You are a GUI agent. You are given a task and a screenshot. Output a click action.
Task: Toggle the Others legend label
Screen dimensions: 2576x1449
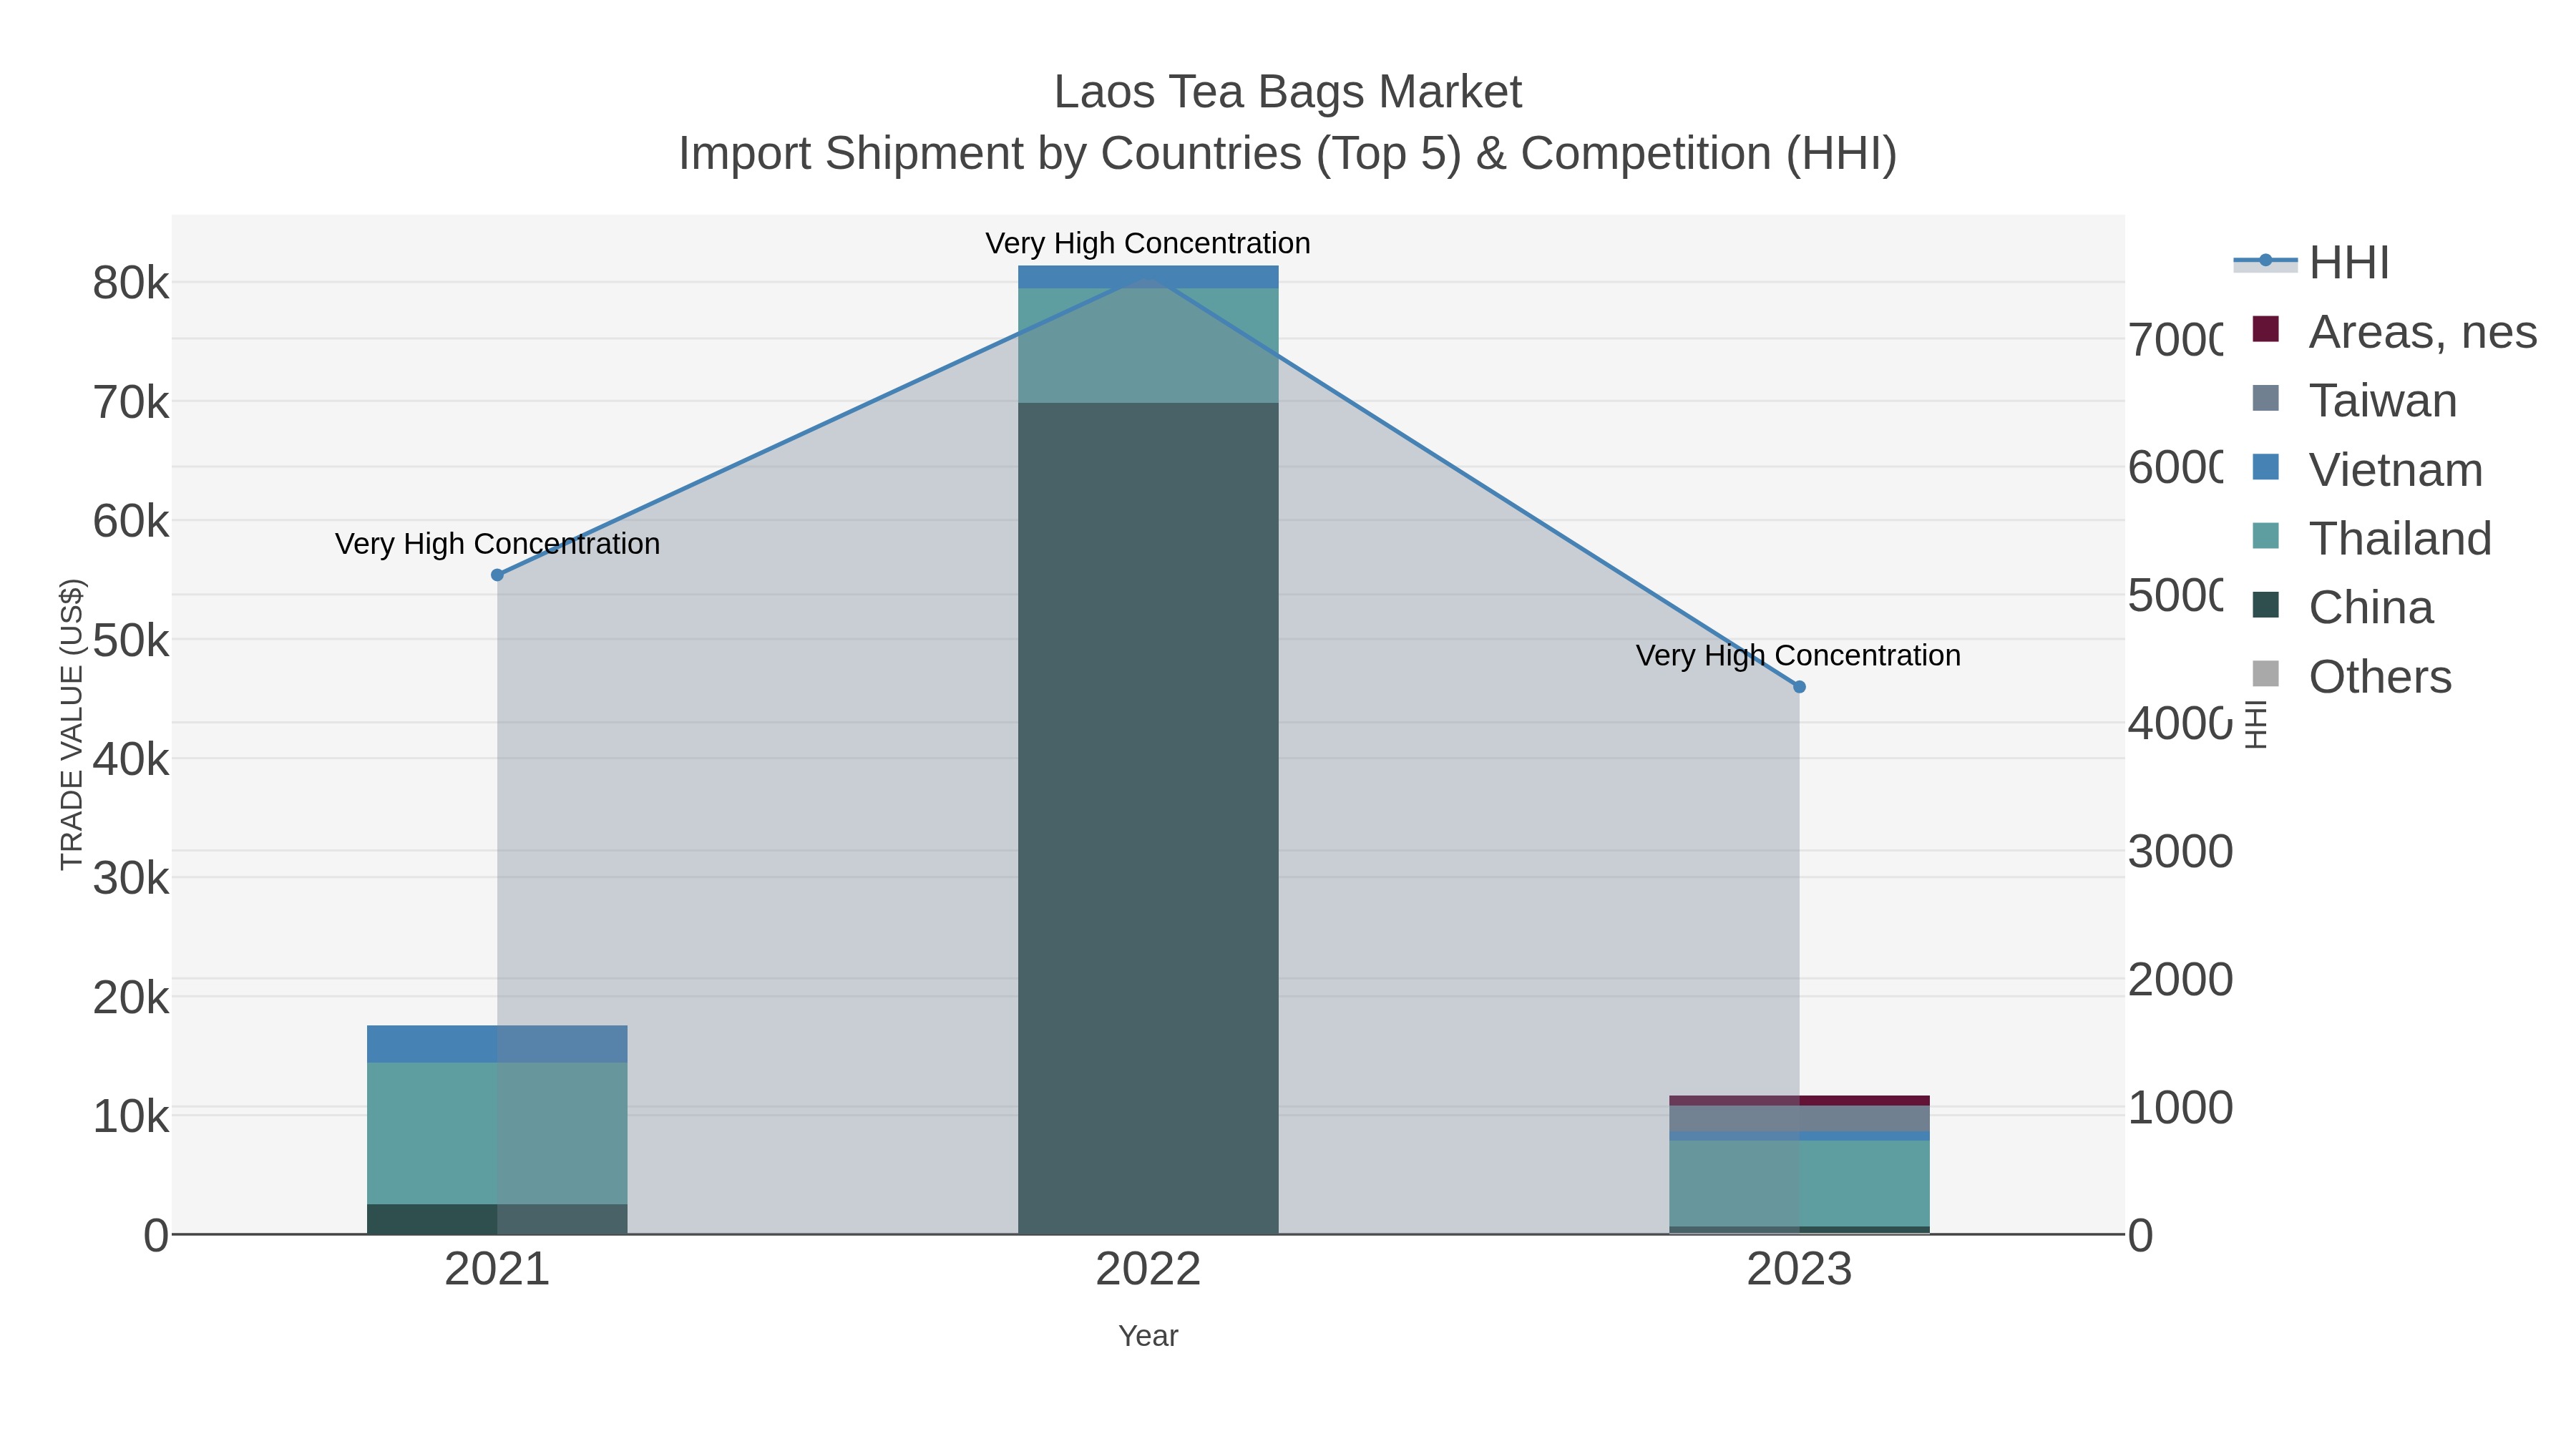pyautogui.click(x=2380, y=676)
